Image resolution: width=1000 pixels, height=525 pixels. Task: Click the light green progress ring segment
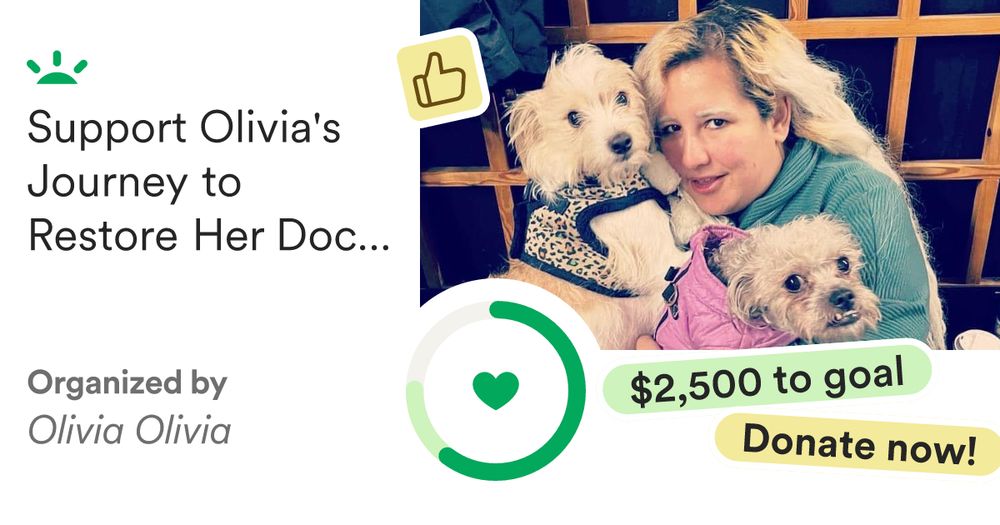point(419,420)
